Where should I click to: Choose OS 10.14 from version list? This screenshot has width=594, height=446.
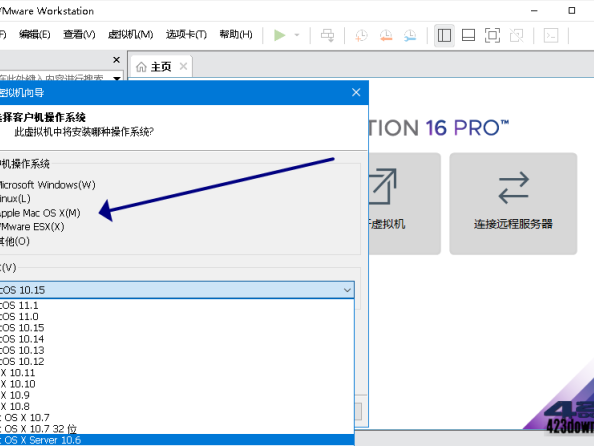[177, 339]
